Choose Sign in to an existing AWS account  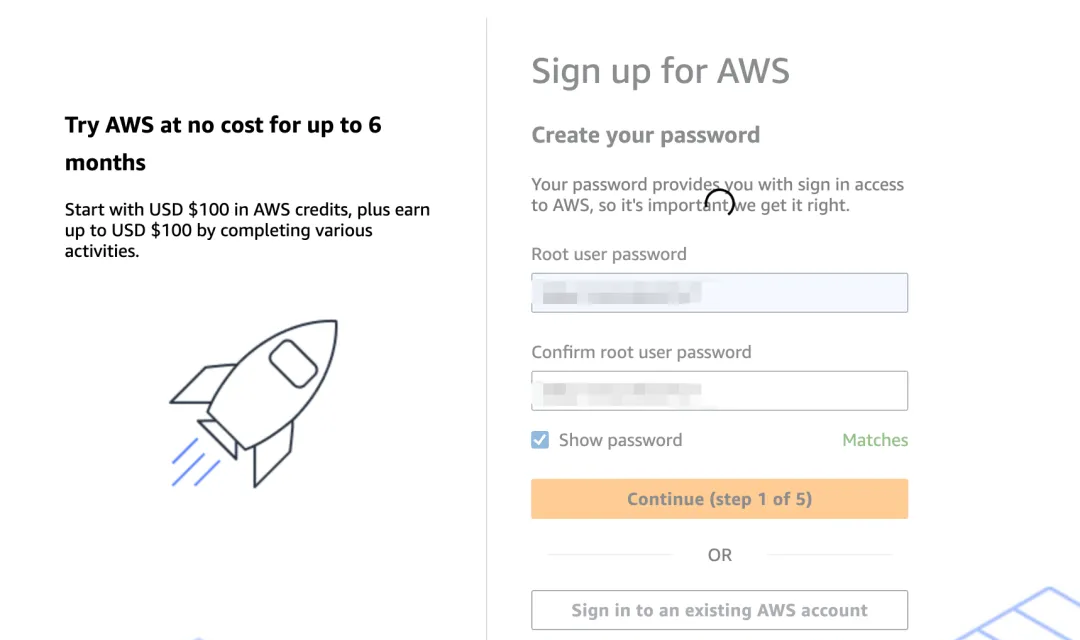coord(719,610)
